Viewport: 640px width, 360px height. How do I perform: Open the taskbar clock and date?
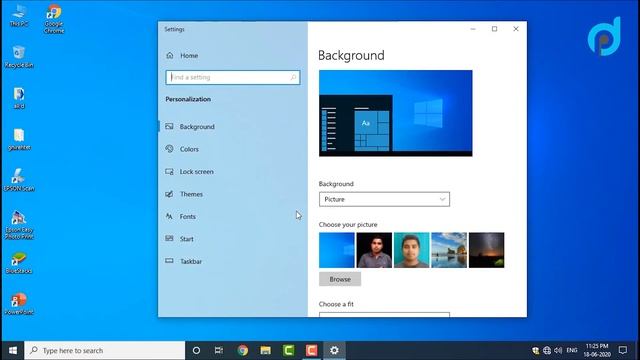(597, 350)
